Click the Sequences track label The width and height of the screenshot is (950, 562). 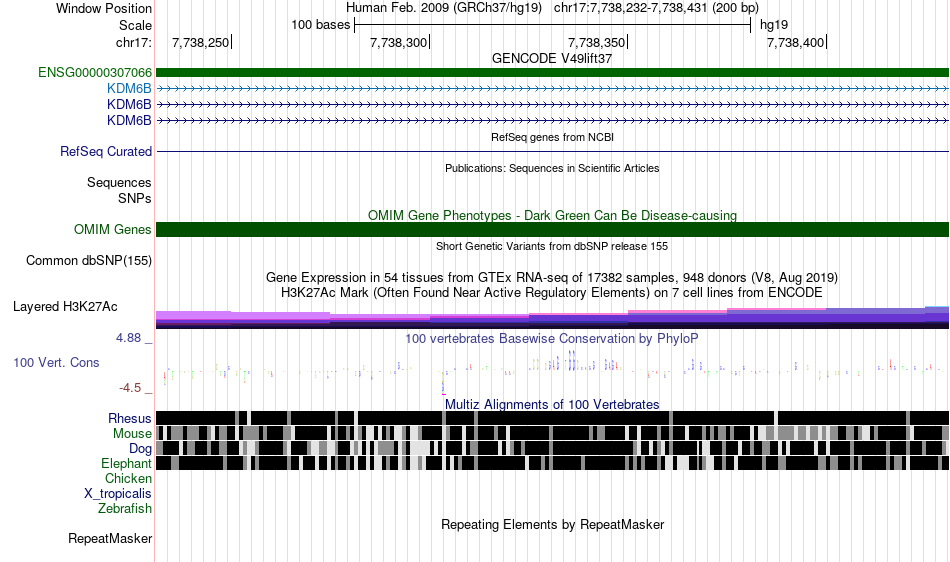click(119, 182)
